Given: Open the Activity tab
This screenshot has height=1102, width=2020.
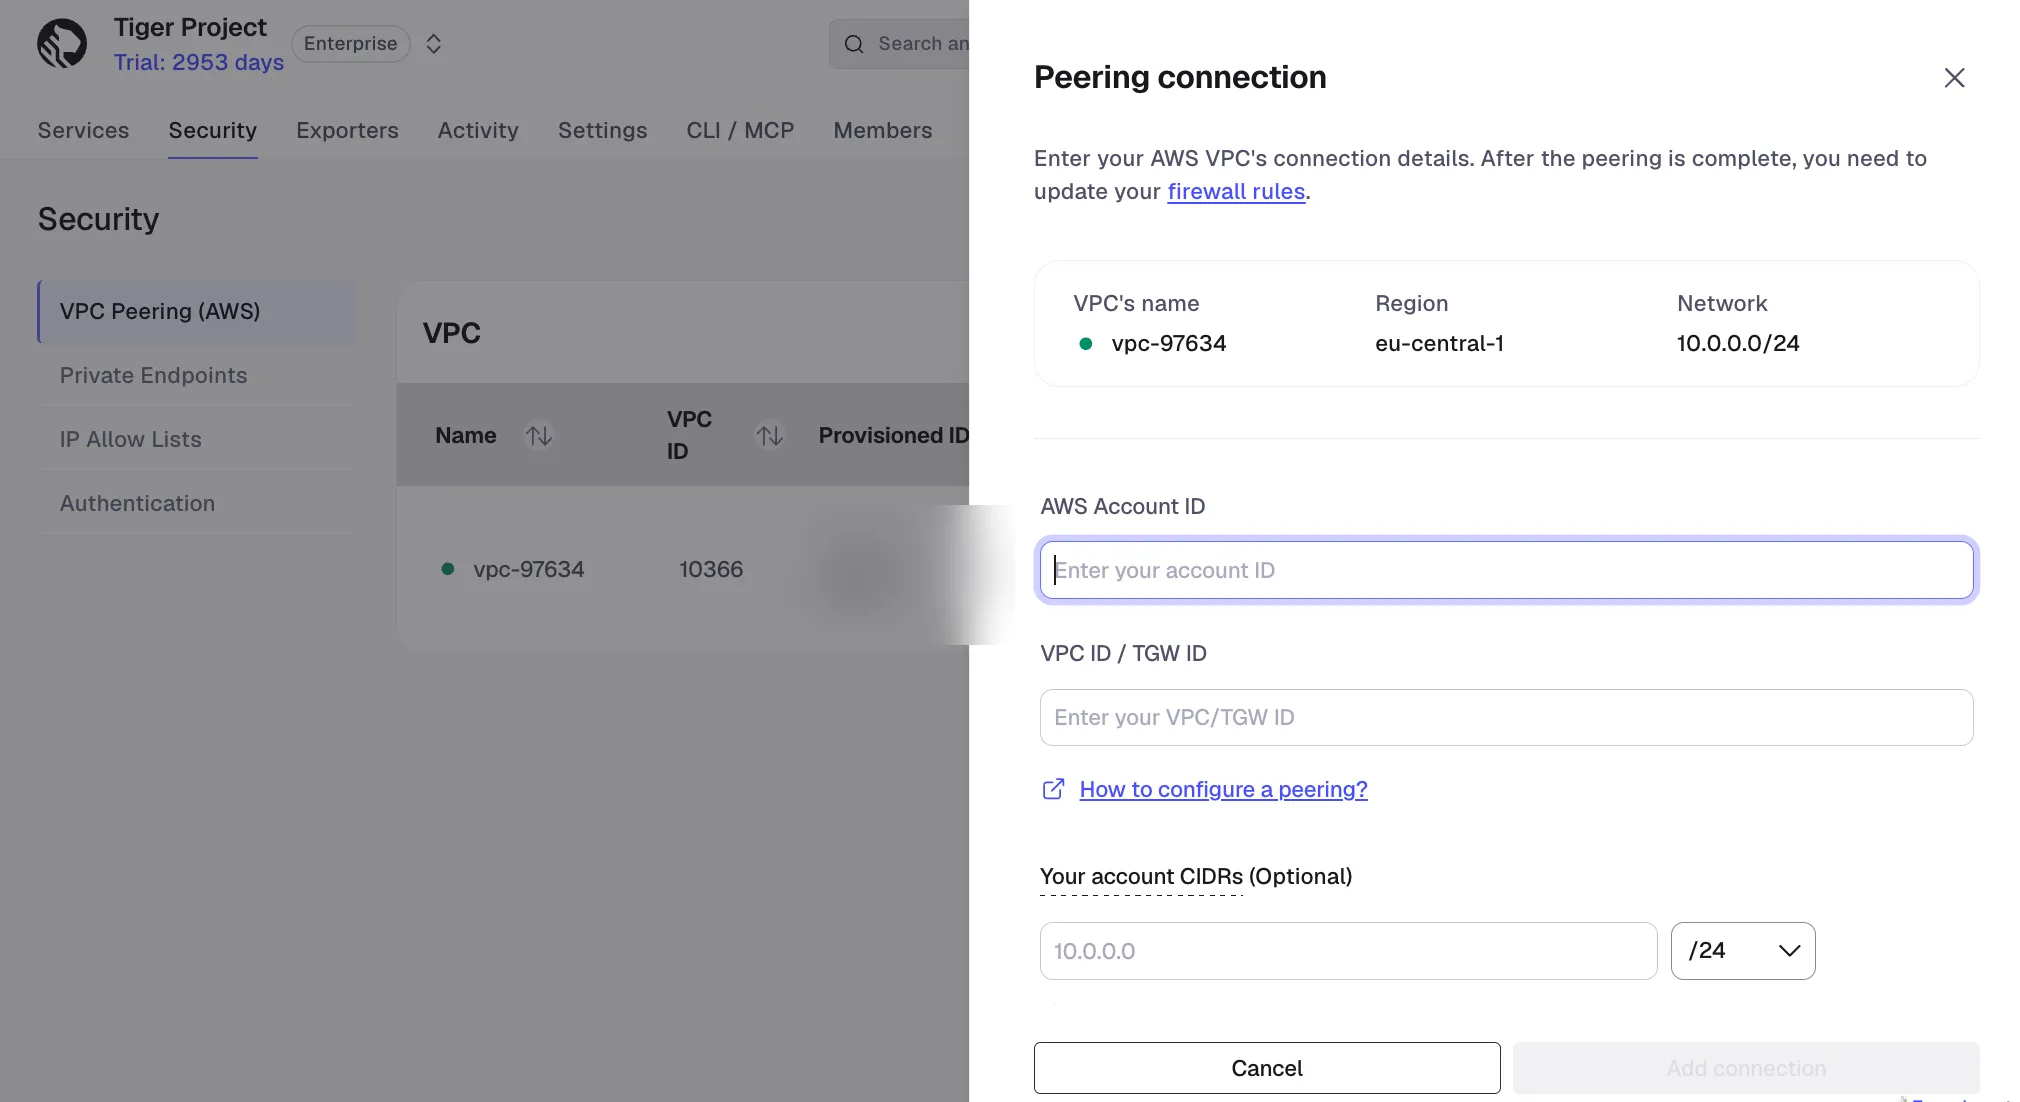Looking at the screenshot, I should click(478, 130).
